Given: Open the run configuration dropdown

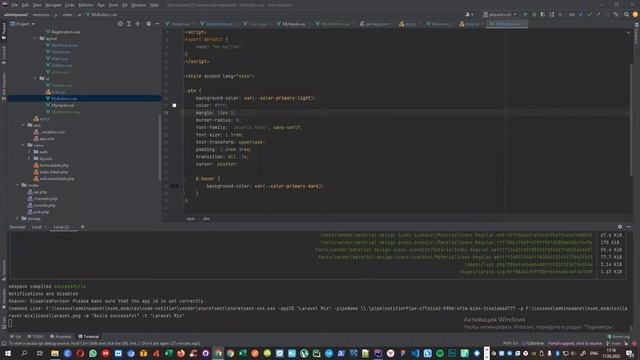Looking at the screenshot, I should point(500,14).
